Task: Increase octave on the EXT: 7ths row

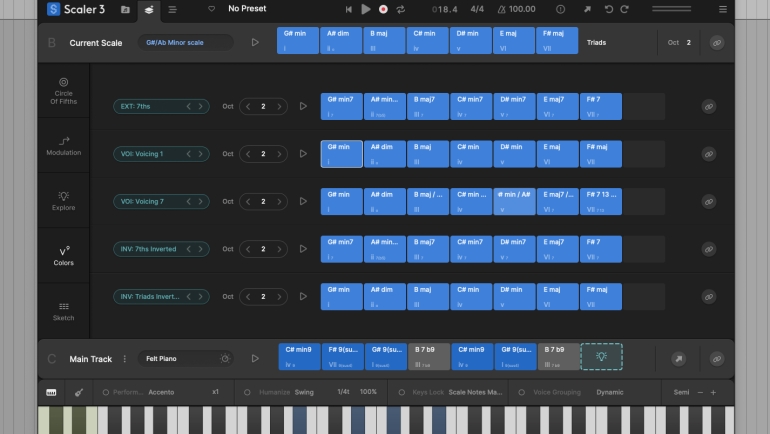Action: (x=279, y=107)
